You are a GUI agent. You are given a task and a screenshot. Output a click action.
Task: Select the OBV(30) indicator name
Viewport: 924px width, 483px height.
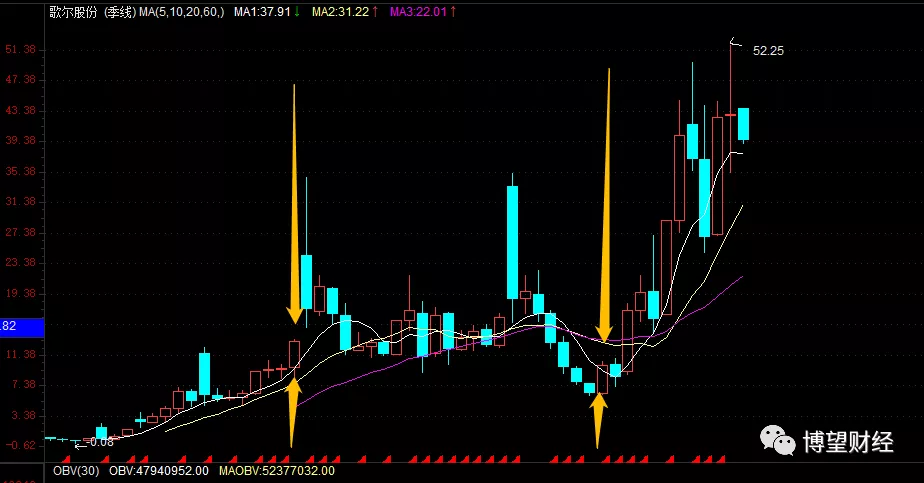coord(76,471)
